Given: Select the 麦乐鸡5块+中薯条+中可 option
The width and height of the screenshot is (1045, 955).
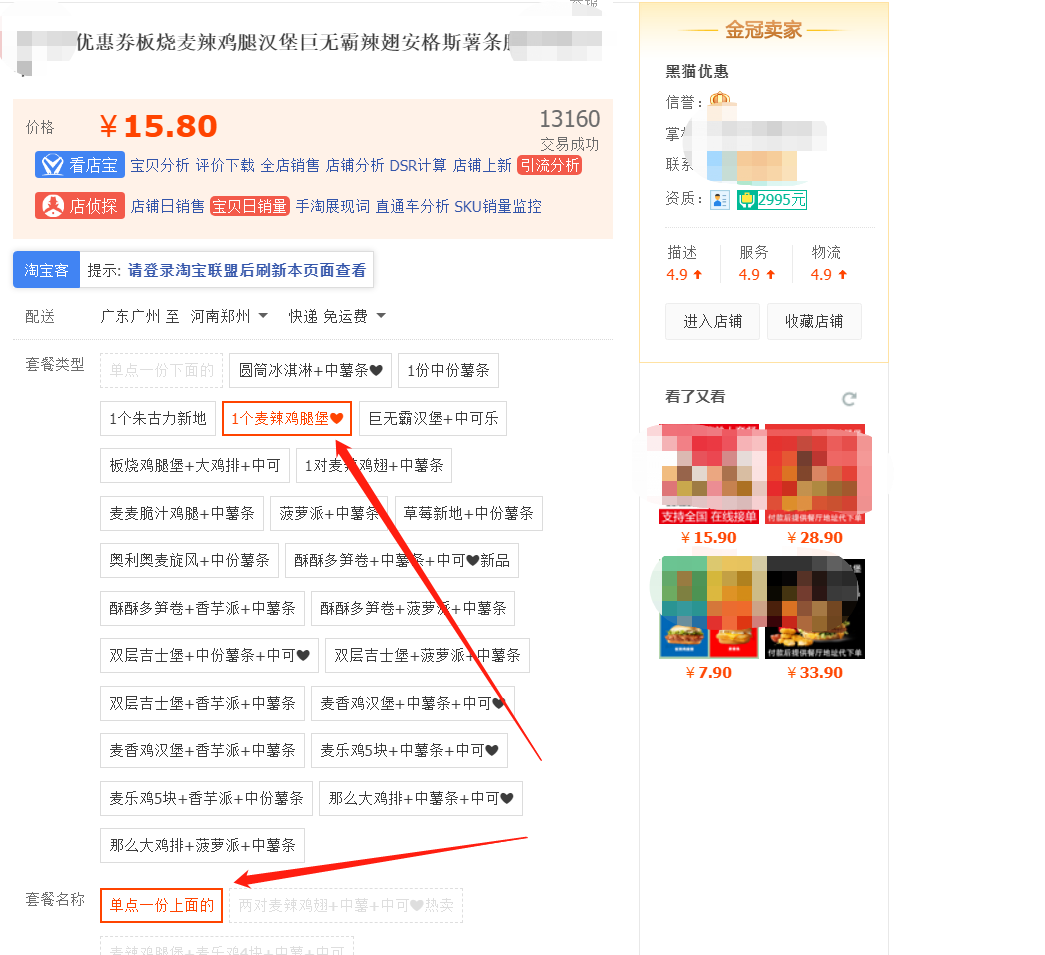Looking at the screenshot, I should click(409, 750).
